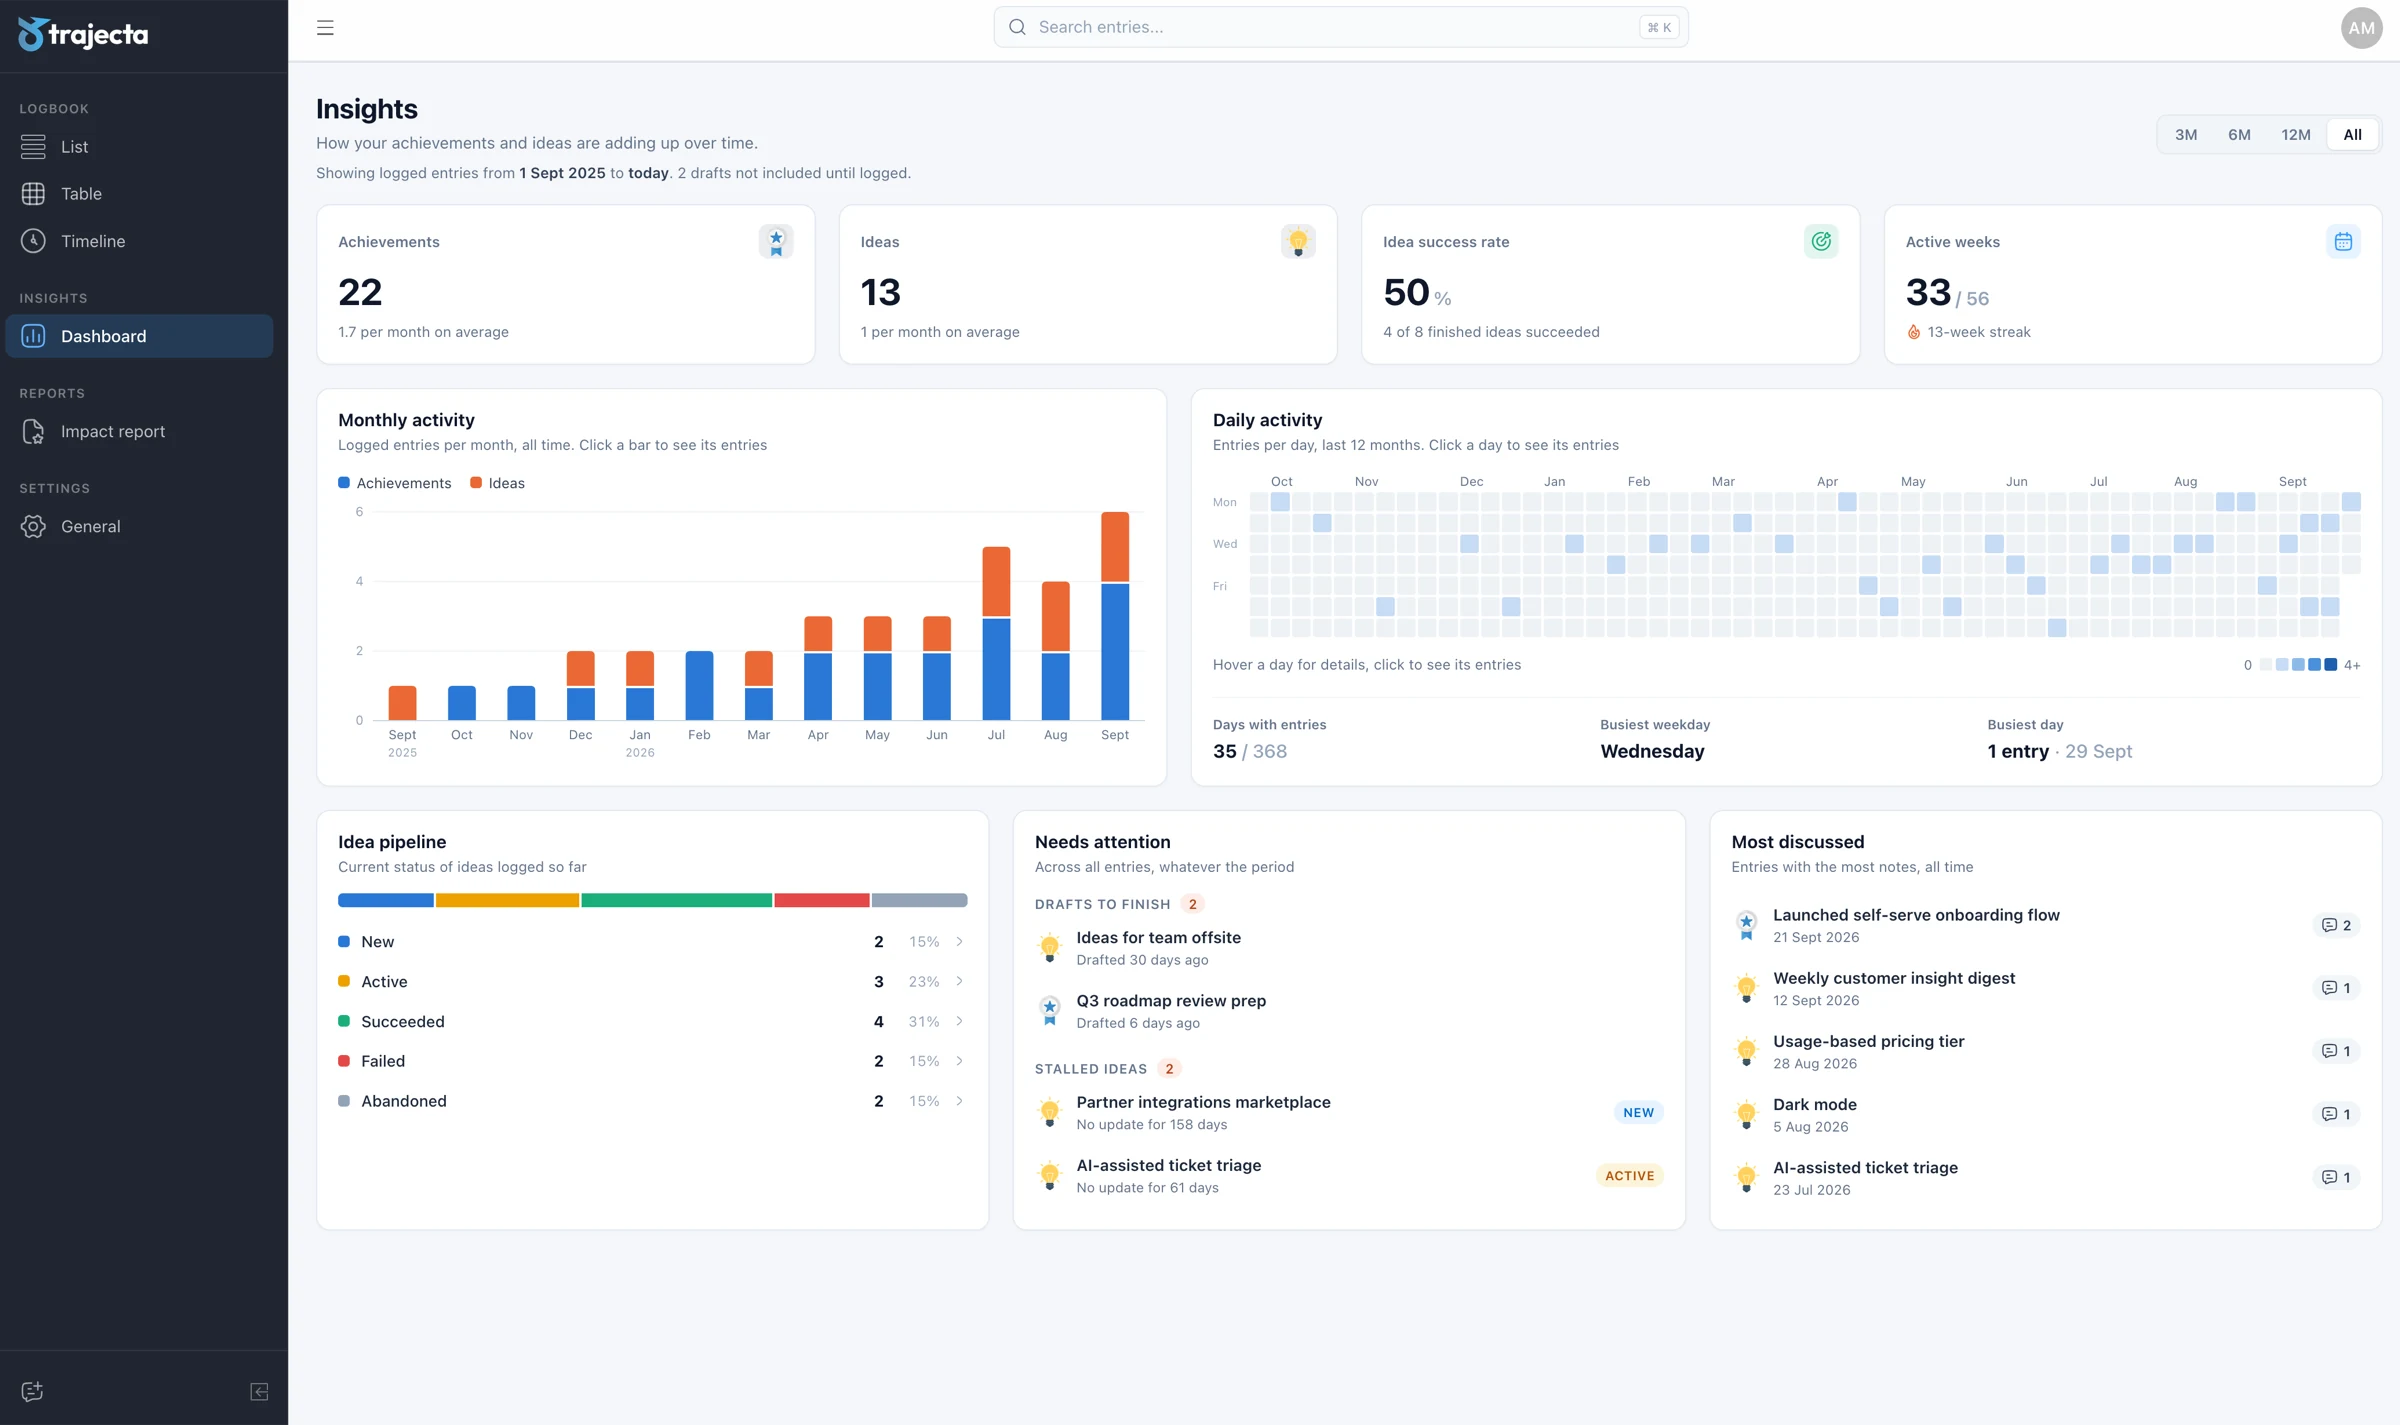Focus the Search entries input field
Viewport: 2400px width, 1425px height.
[1340, 27]
